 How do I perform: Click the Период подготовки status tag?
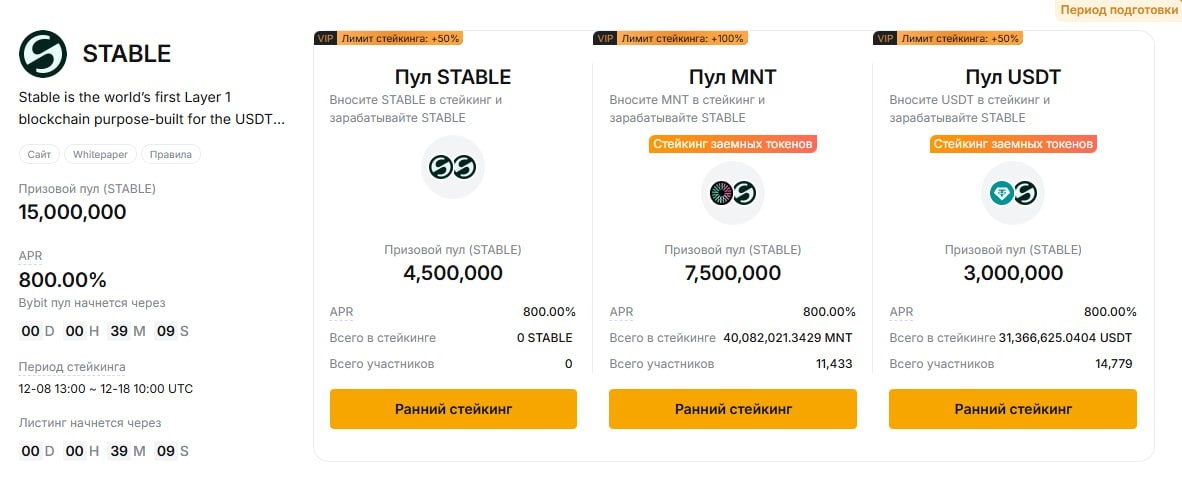(1119, 9)
